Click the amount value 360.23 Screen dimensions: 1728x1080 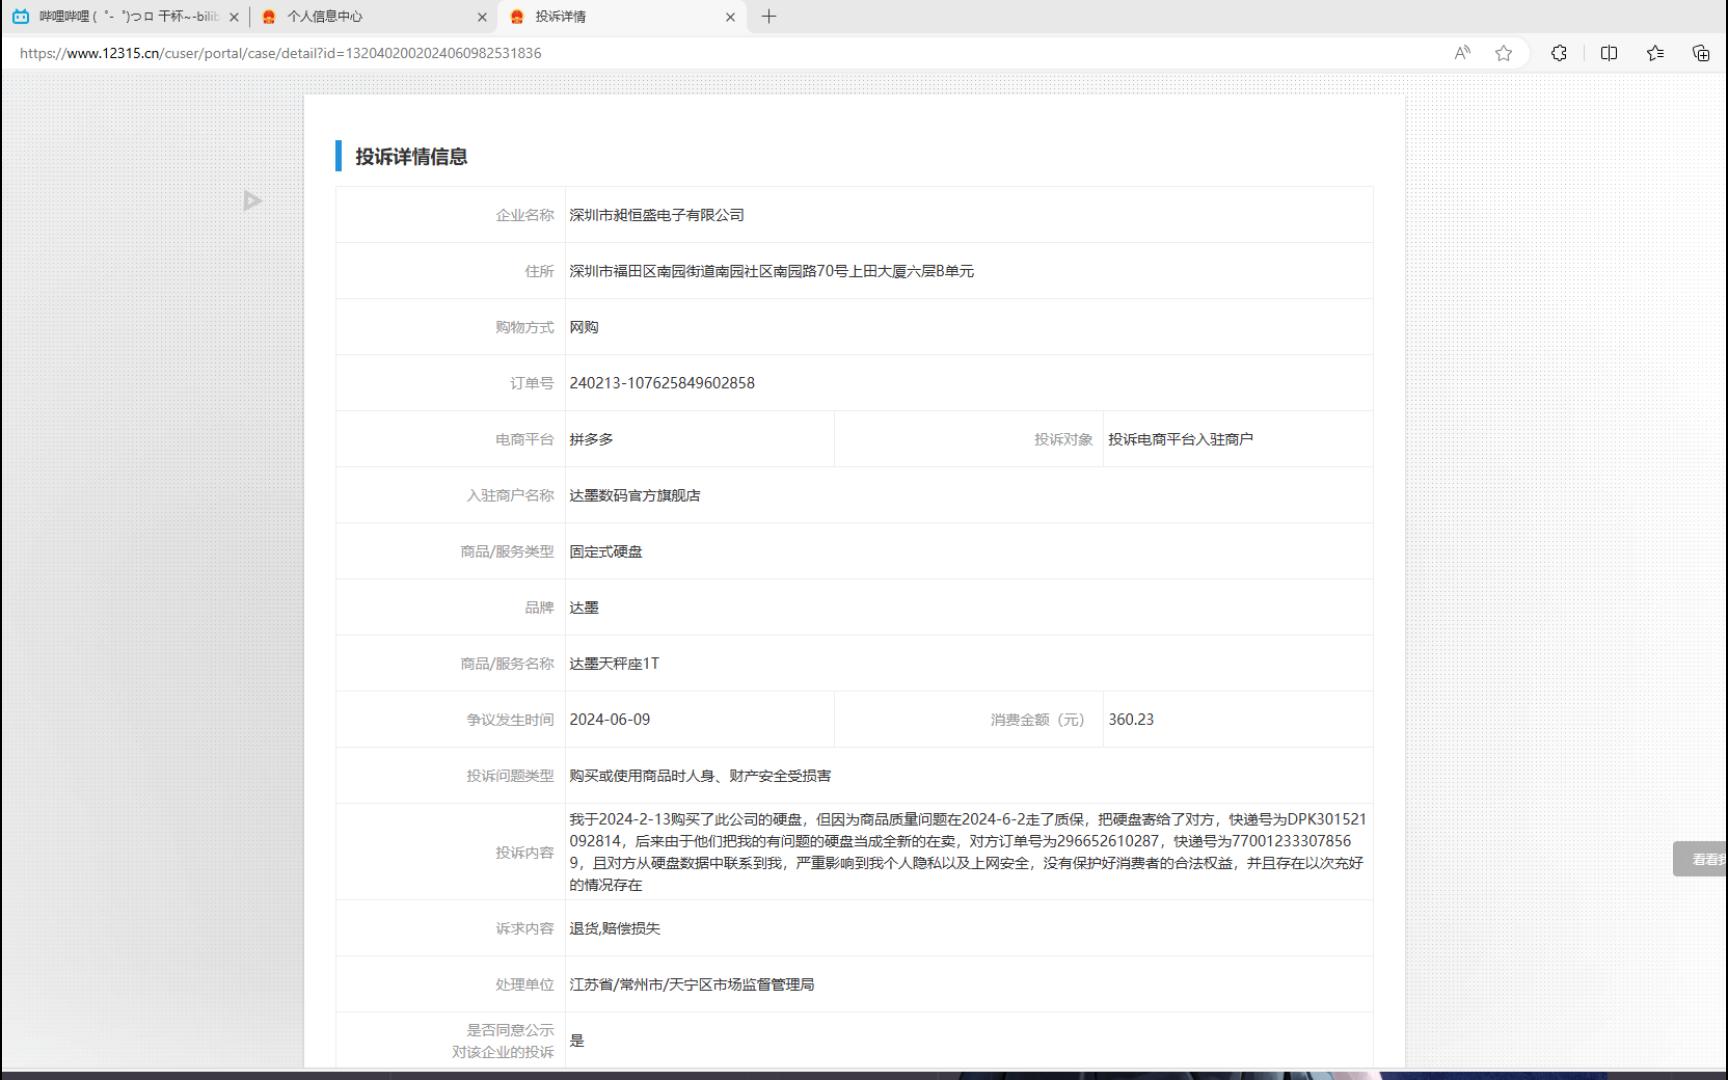[x=1131, y=719]
